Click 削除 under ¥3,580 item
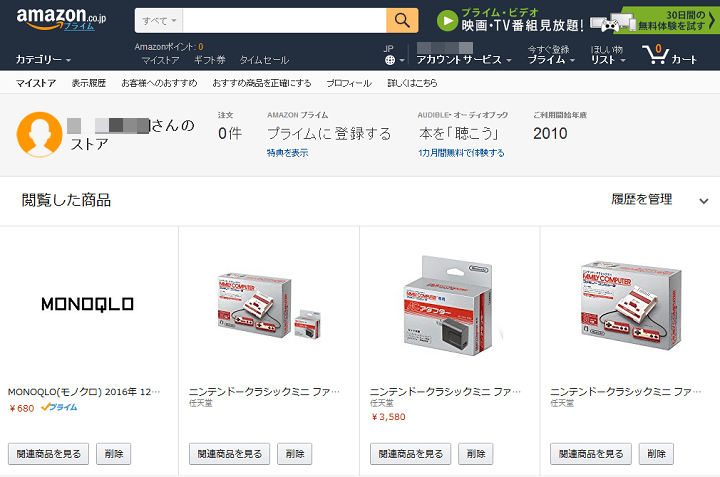Viewport: 720px width, 477px height. tap(476, 454)
